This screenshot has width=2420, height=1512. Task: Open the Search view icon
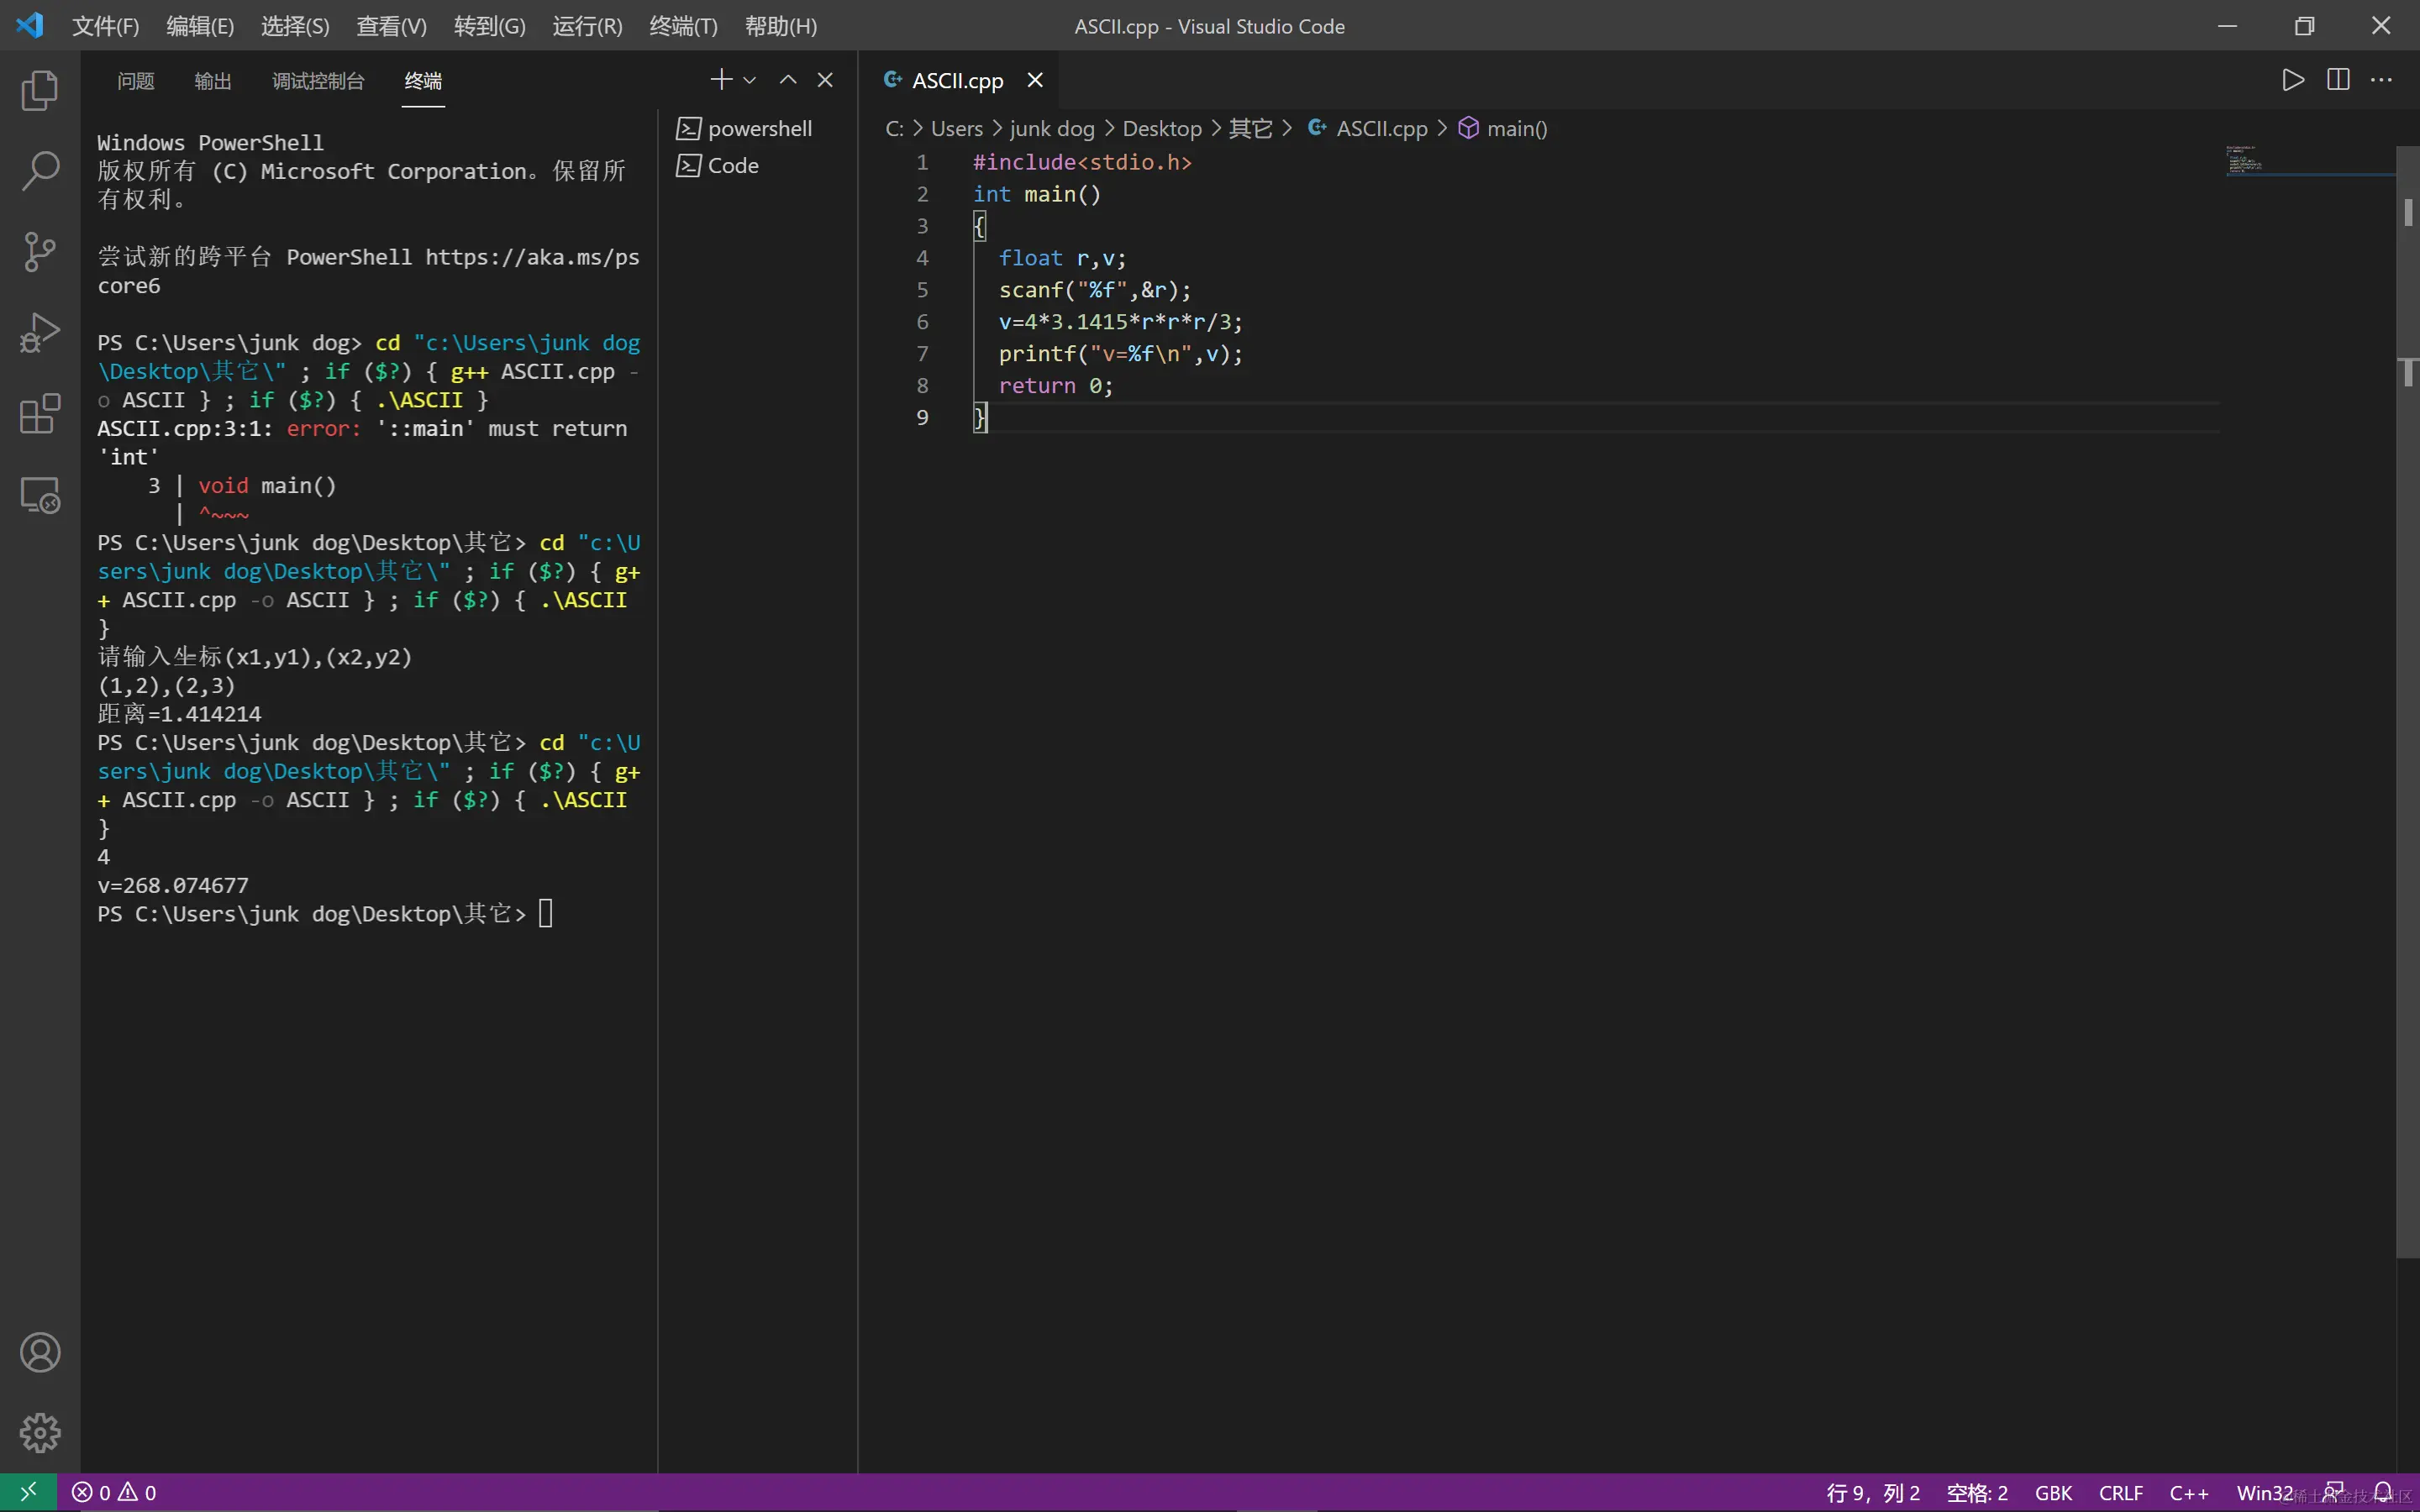40,171
